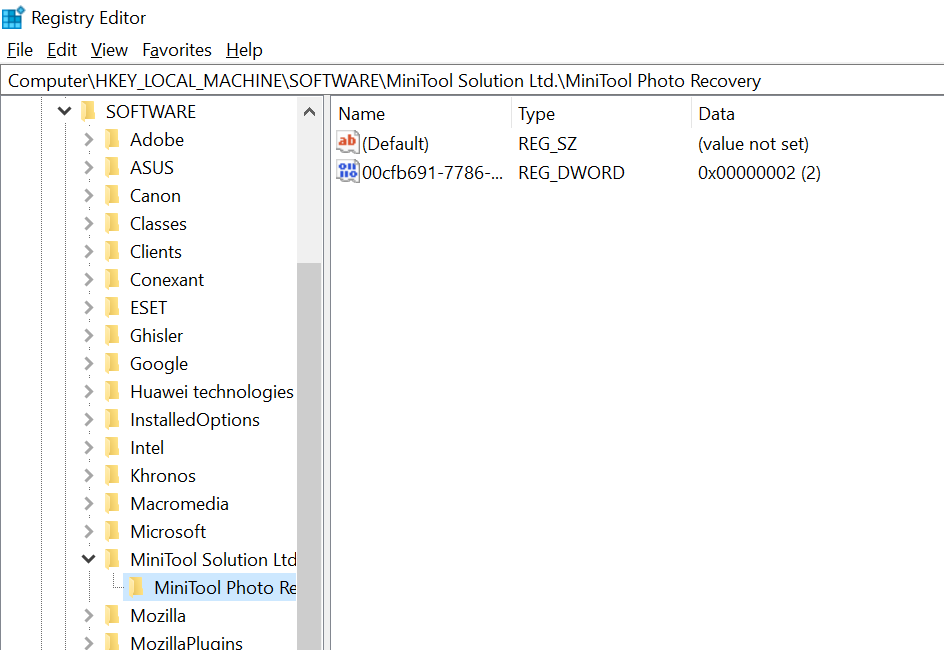This screenshot has width=944, height=650.
Task: Click the tree scrollbar up arrow
Action: click(x=309, y=112)
